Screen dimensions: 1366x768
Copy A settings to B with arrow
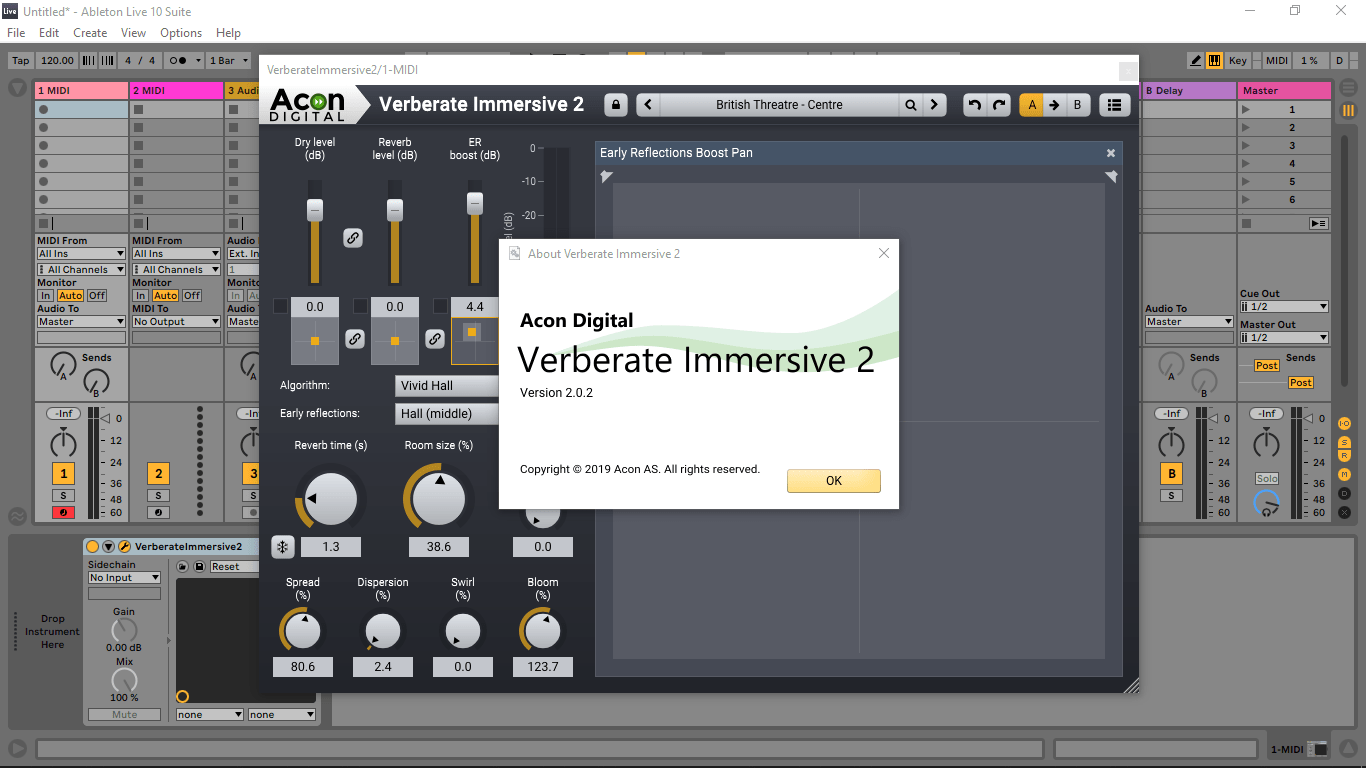1054,104
